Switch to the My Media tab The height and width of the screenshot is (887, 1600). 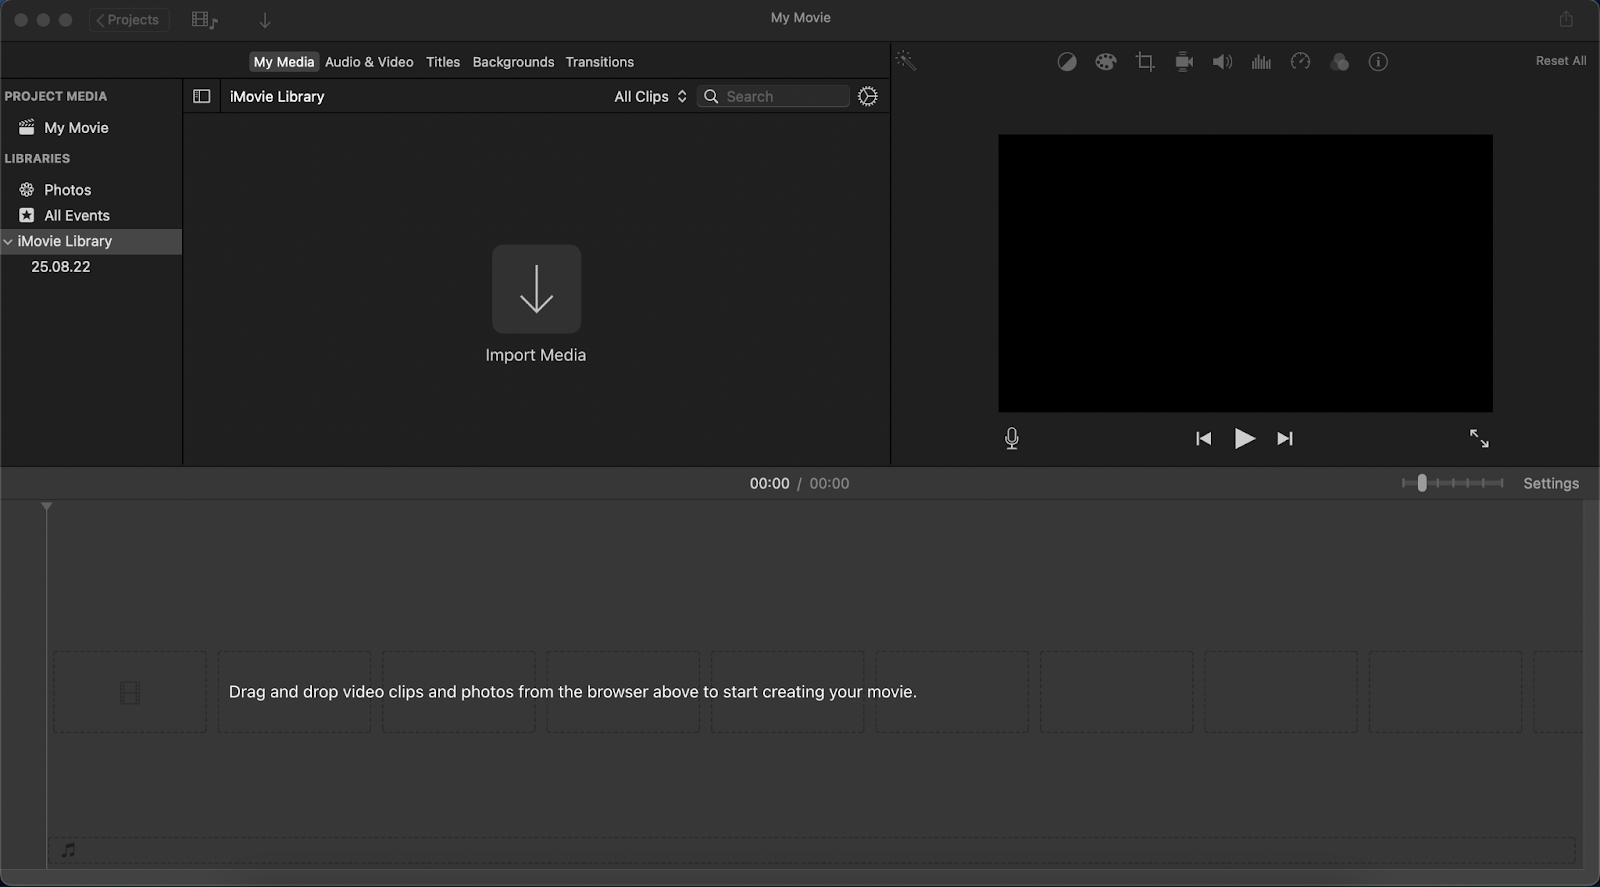pos(284,62)
